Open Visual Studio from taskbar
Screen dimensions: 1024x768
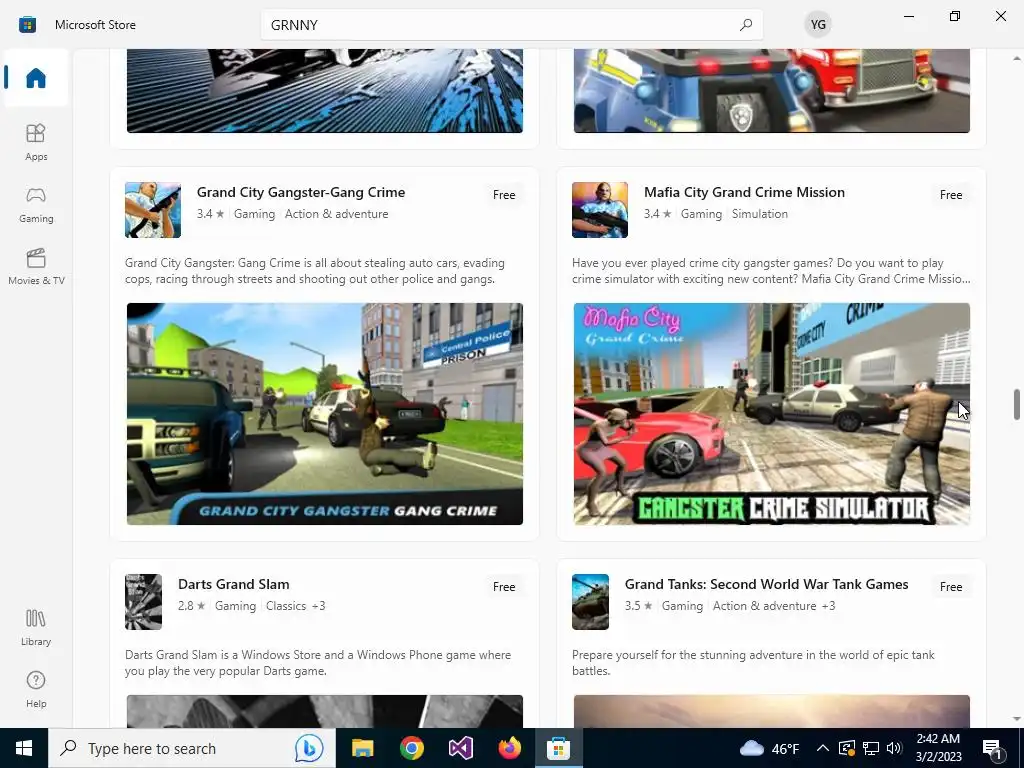pyautogui.click(x=460, y=748)
